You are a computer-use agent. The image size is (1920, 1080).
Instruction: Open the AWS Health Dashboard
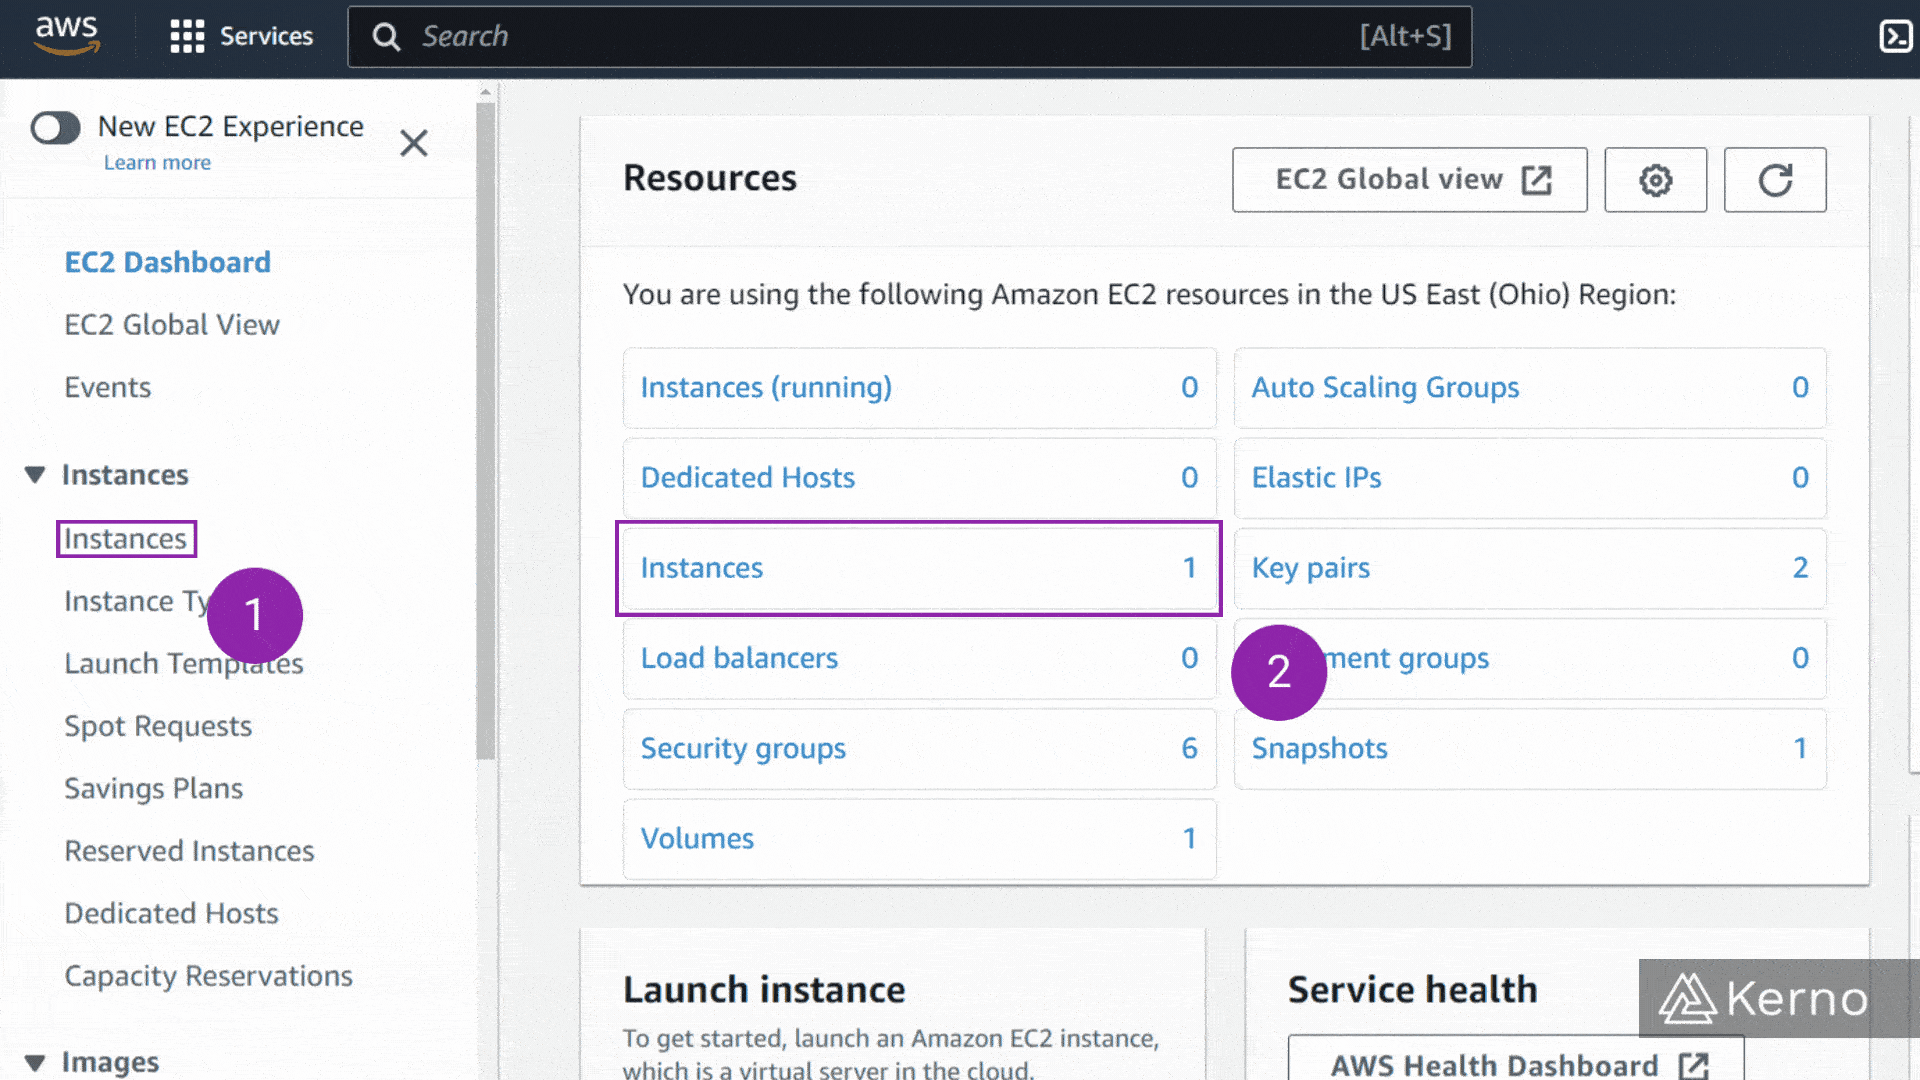1516,1060
